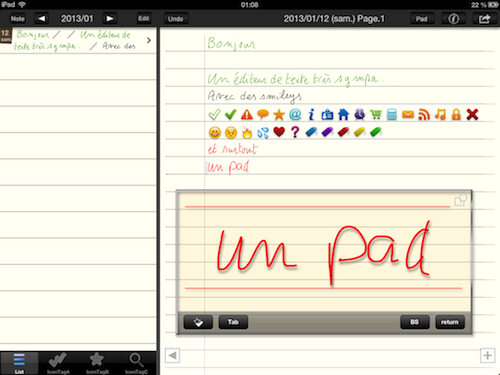
Task: Check the Wi-Fi status icon
Action: point(22,4)
